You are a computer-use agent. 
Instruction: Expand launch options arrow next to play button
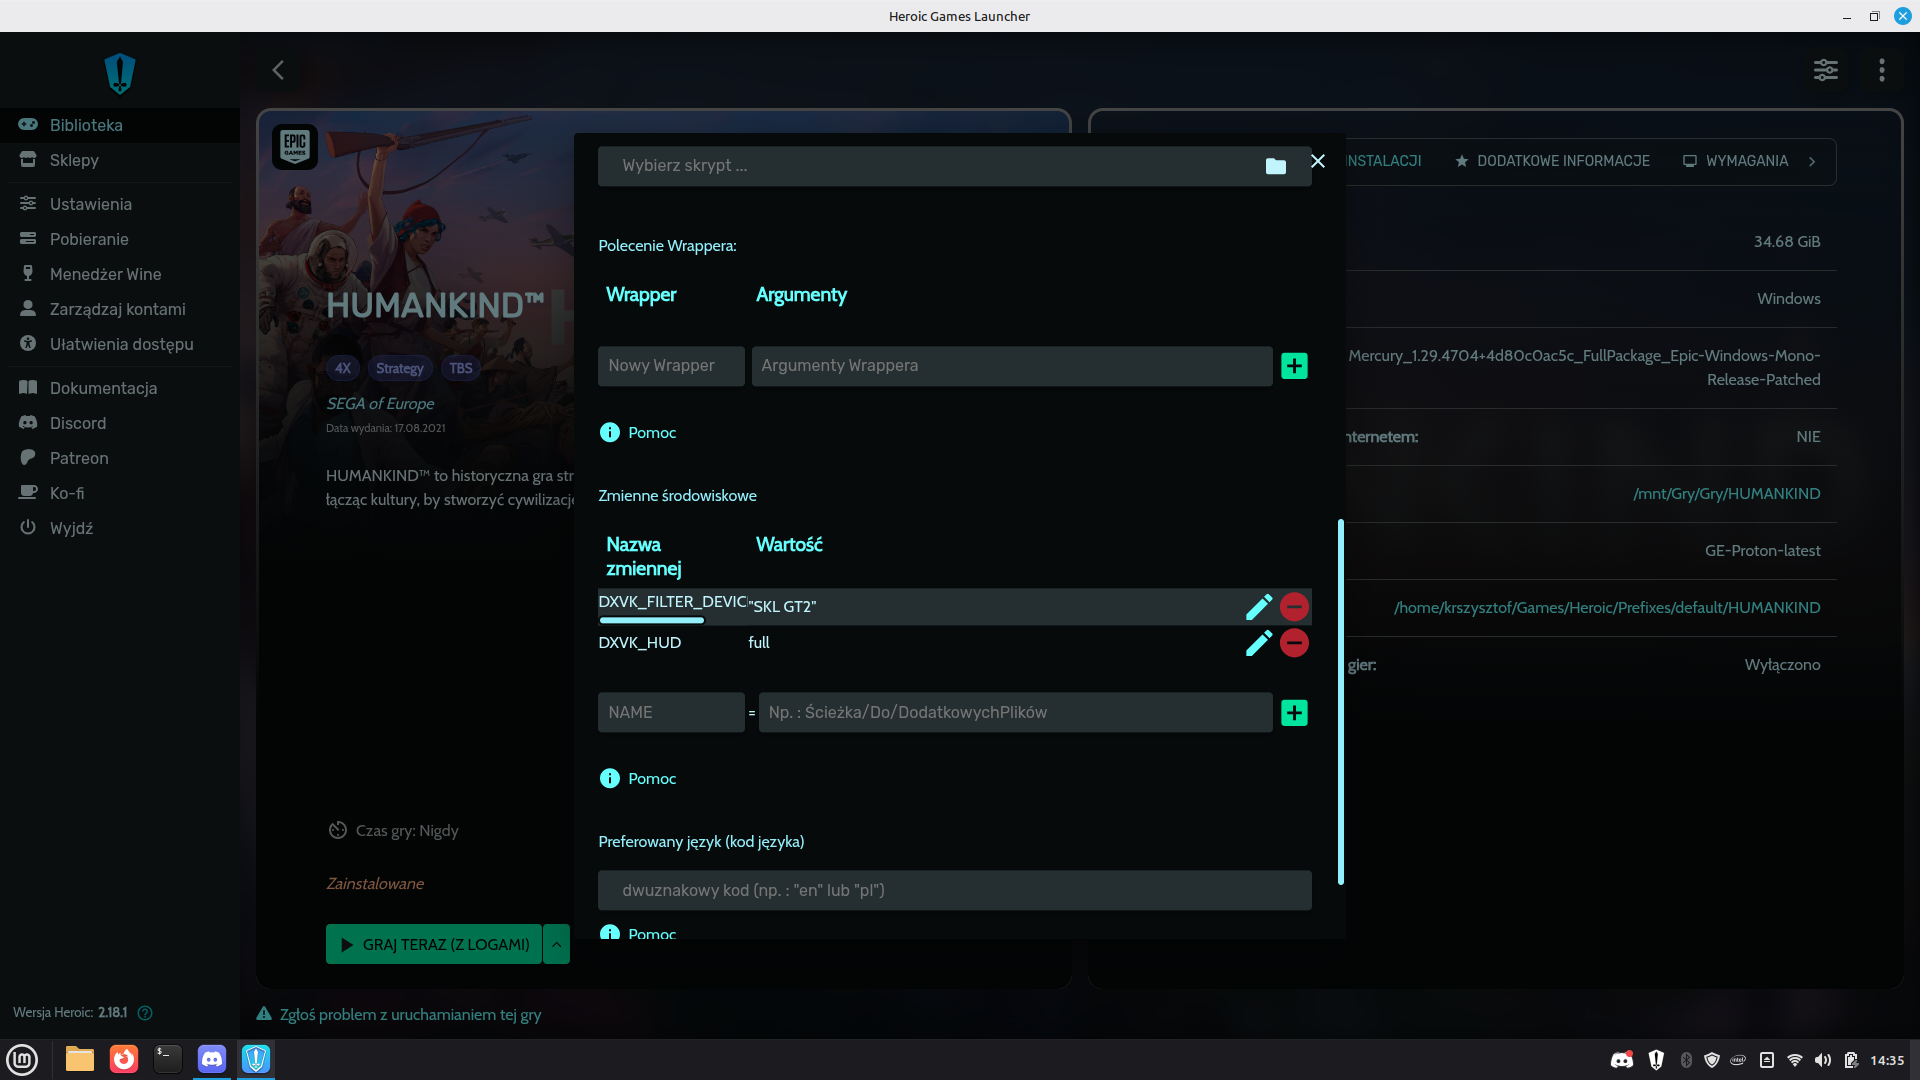[x=556, y=944]
